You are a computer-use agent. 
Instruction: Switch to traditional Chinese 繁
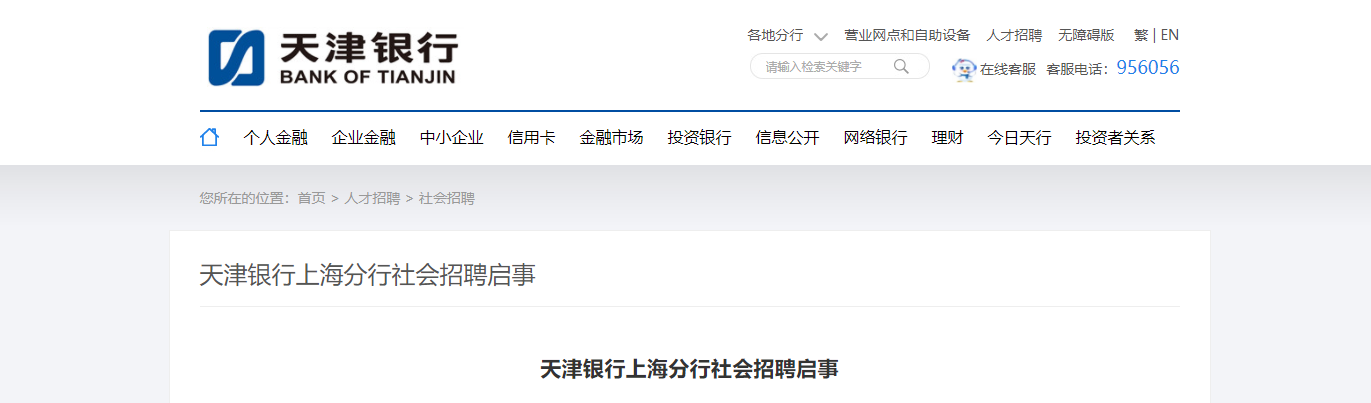[x=1141, y=35]
